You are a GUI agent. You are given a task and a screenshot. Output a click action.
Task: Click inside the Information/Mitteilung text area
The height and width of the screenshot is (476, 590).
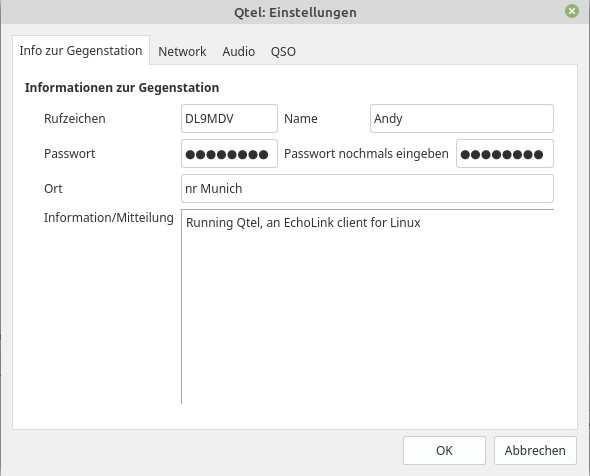click(x=367, y=307)
